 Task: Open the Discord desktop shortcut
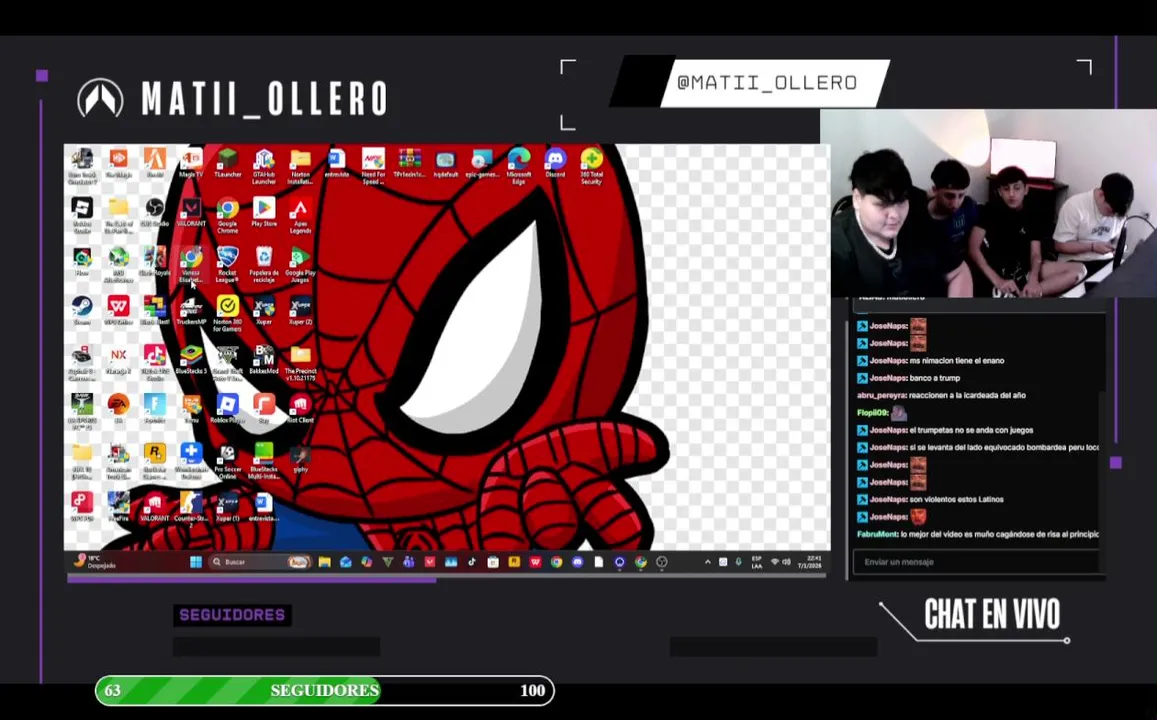[x=555, y=163]
